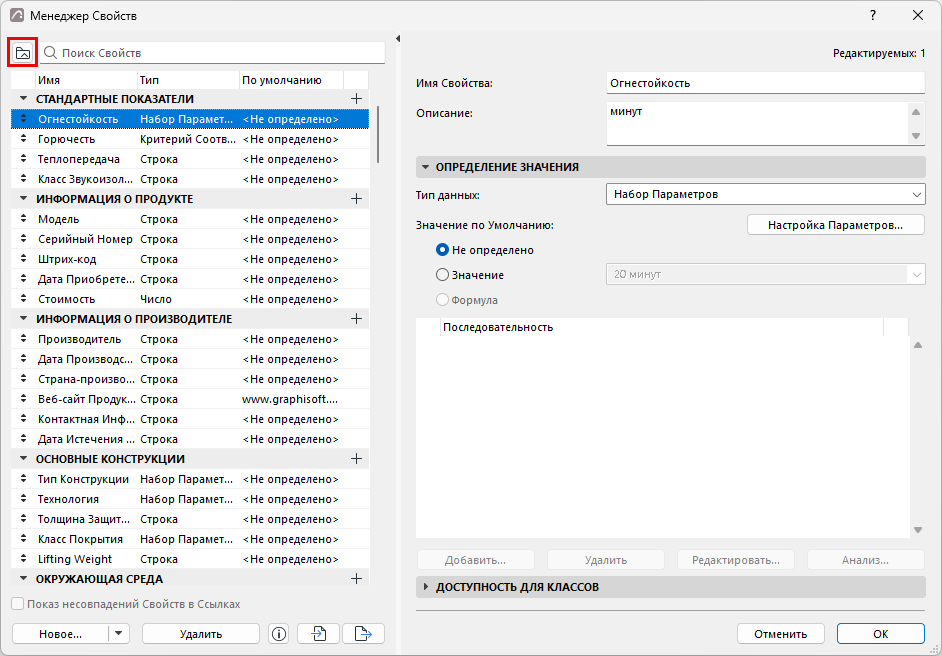Viewport: 942px width, 656px height.
Task: Collapse the left panel with the arrow
Action: (x=398, y=39)
